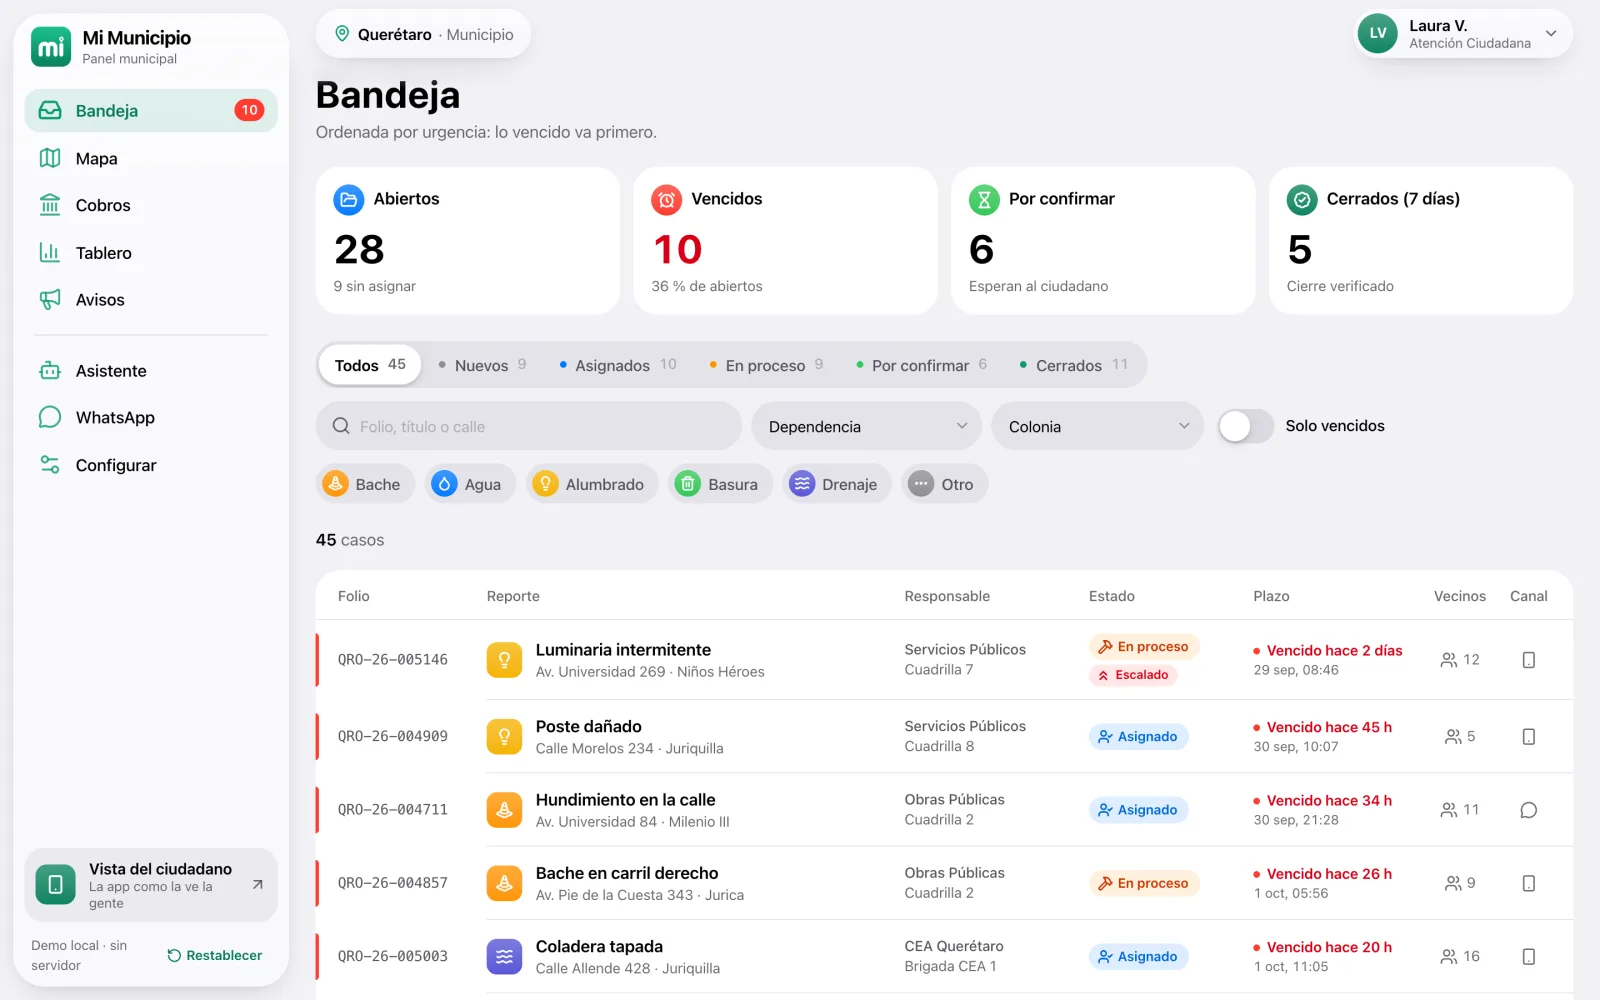Screen dimensions: 1600x1000
Task: Click phone channel icon for Luminaria intermitente
Action: click(x=1528, y=660)
